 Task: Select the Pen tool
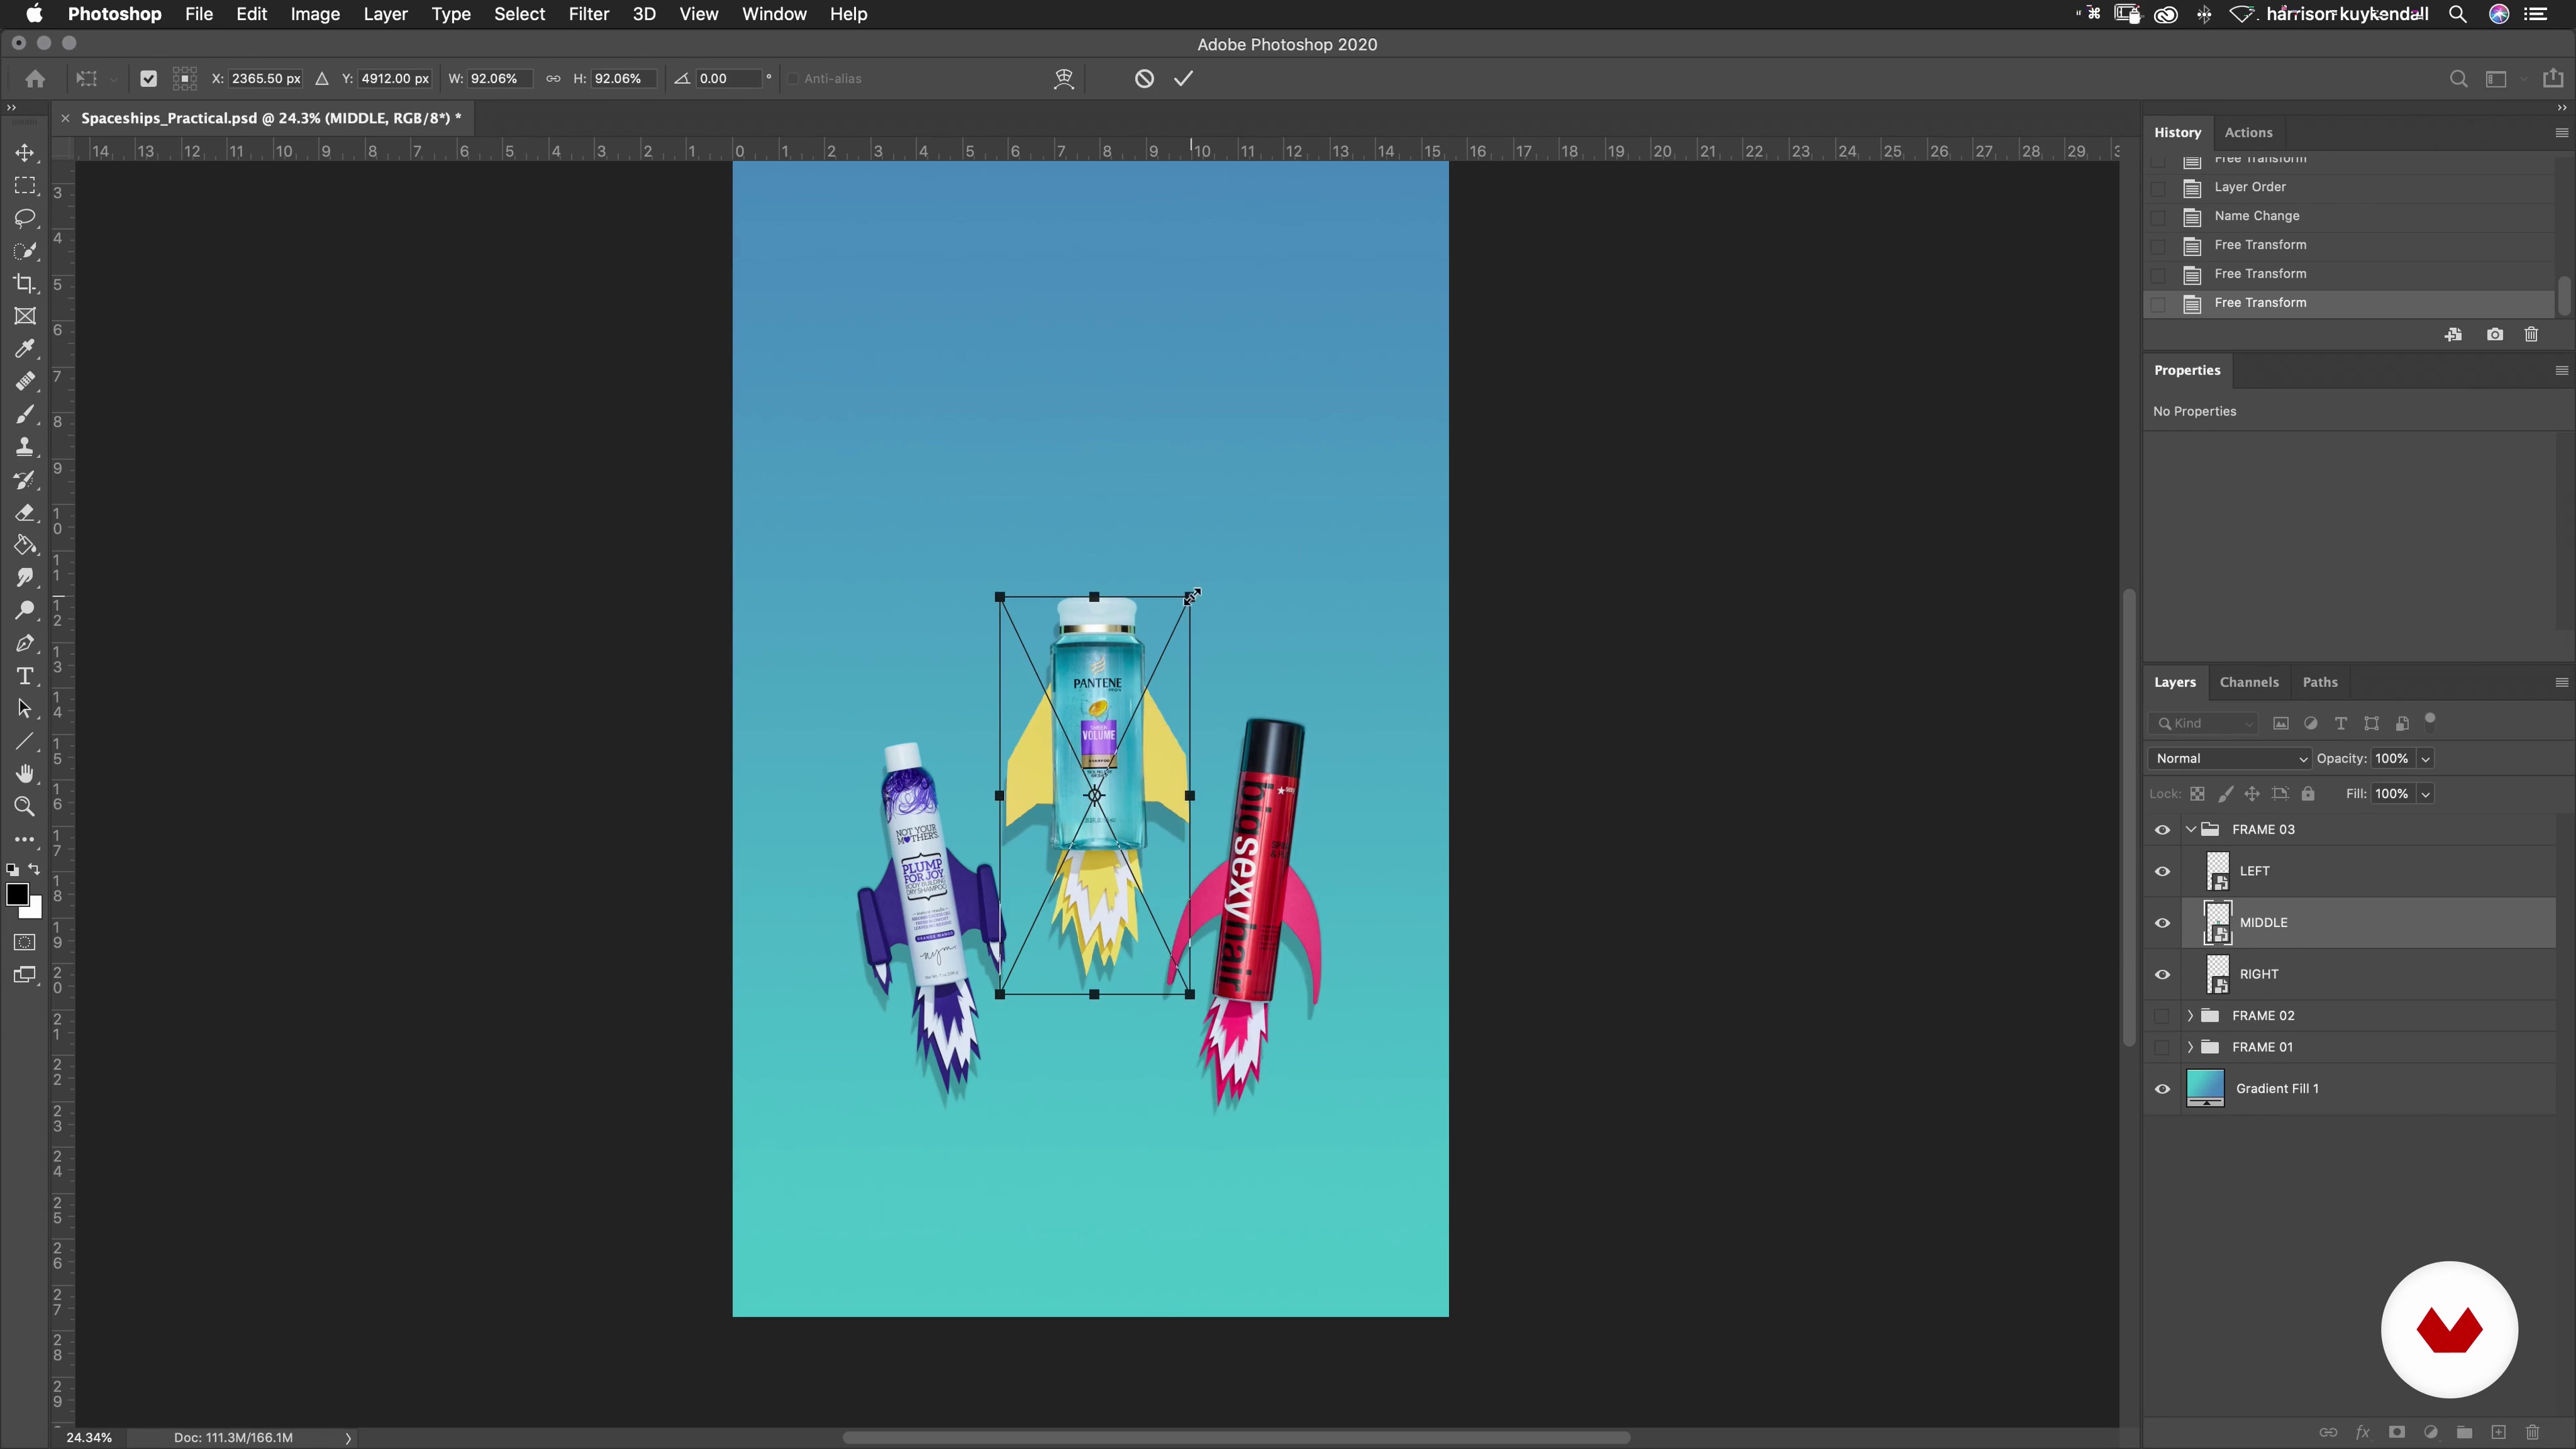(x=25, y=644)
